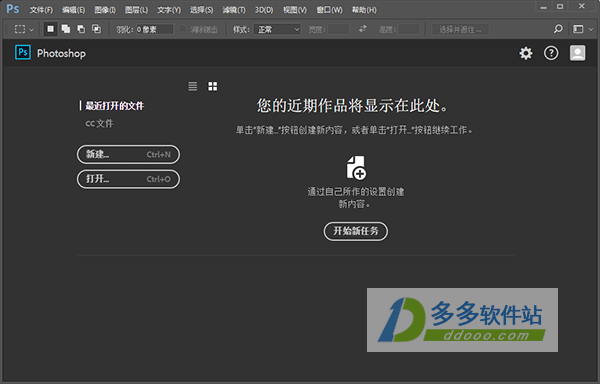Open the marquee tool preset picker arrow

coord(31,29)
